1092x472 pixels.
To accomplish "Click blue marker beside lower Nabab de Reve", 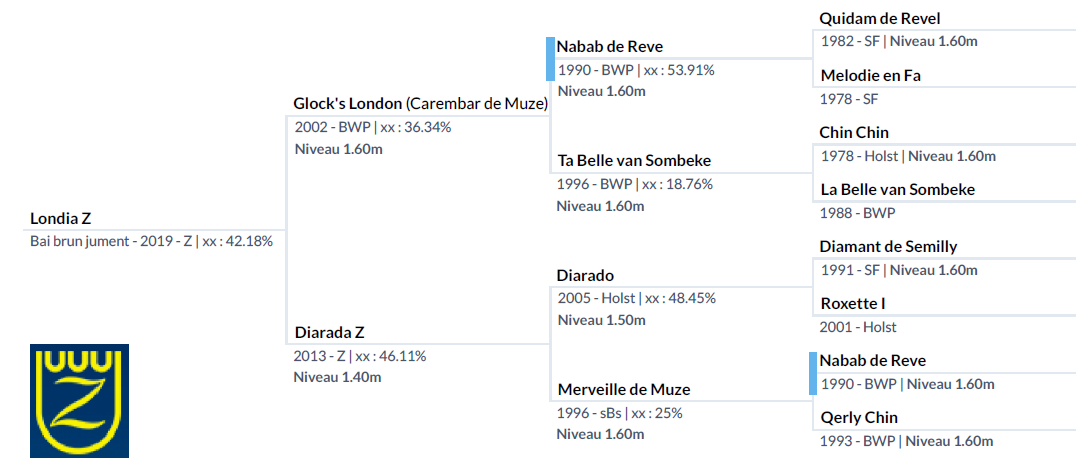I will 813,373.
